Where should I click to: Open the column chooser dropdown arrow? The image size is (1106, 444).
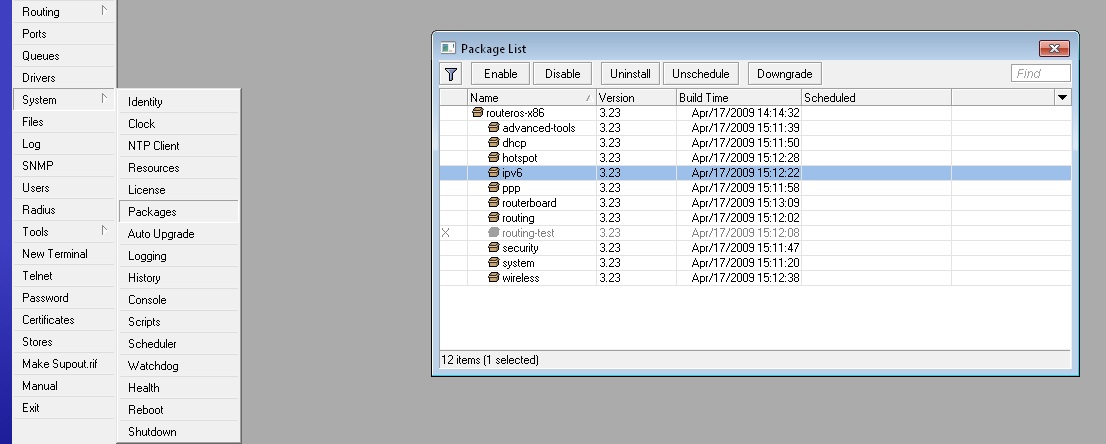(x=1062, y=97)
